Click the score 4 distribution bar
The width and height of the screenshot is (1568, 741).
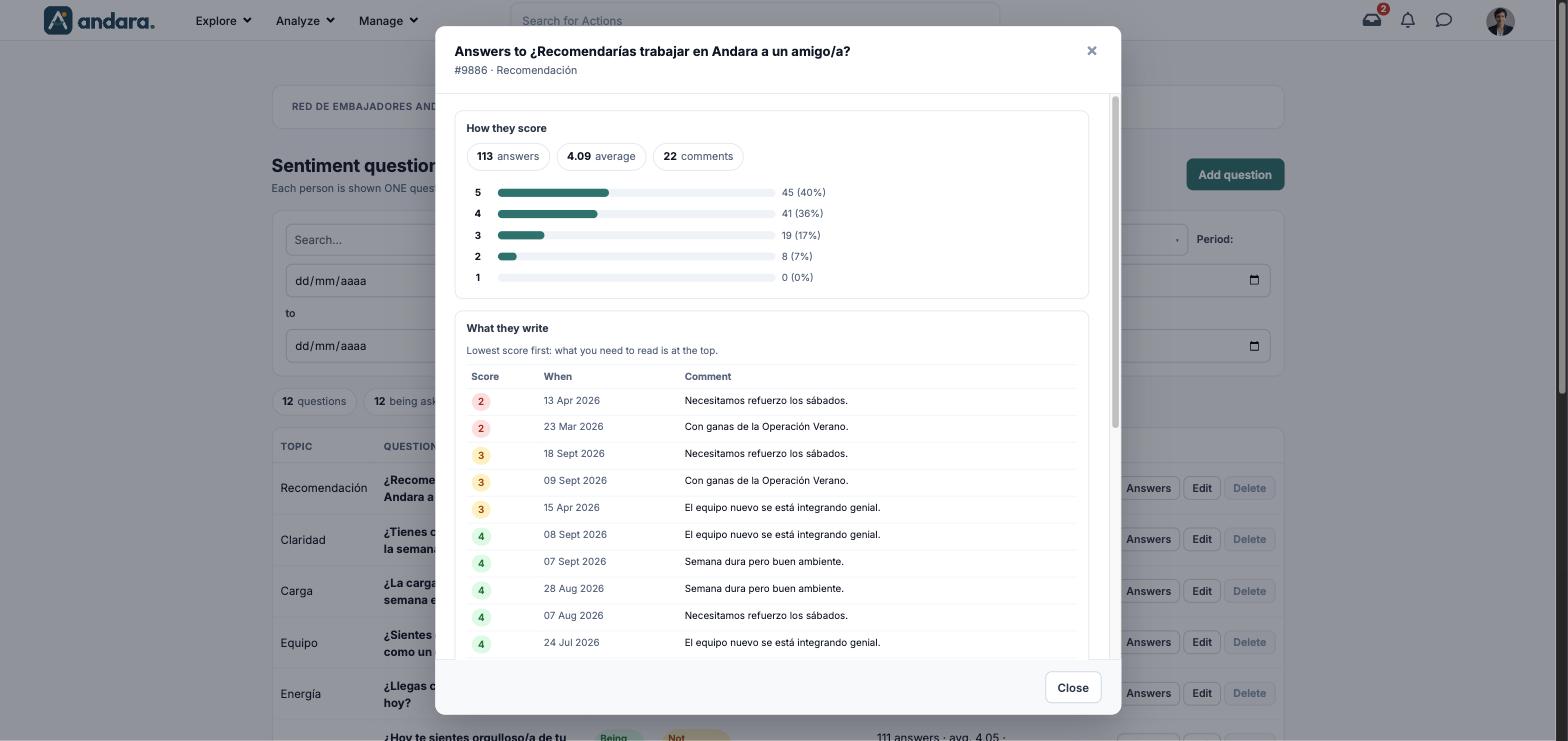pyautogui.click(x=636, y=214)
